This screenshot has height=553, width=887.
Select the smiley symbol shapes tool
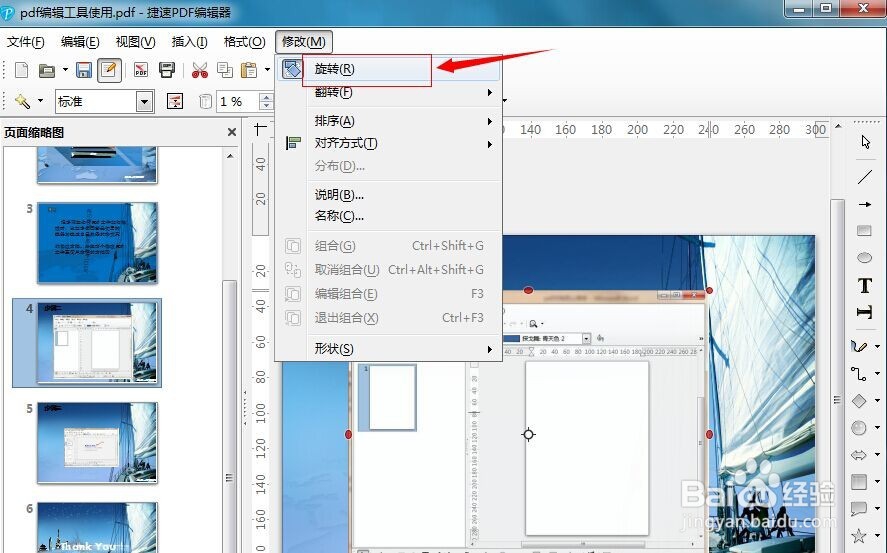coord(859,428)
